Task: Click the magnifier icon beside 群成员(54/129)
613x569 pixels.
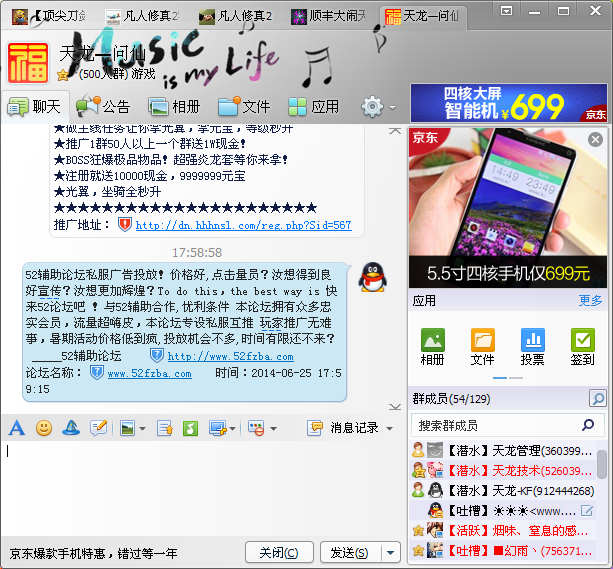Action: click(x=598, y=398)
